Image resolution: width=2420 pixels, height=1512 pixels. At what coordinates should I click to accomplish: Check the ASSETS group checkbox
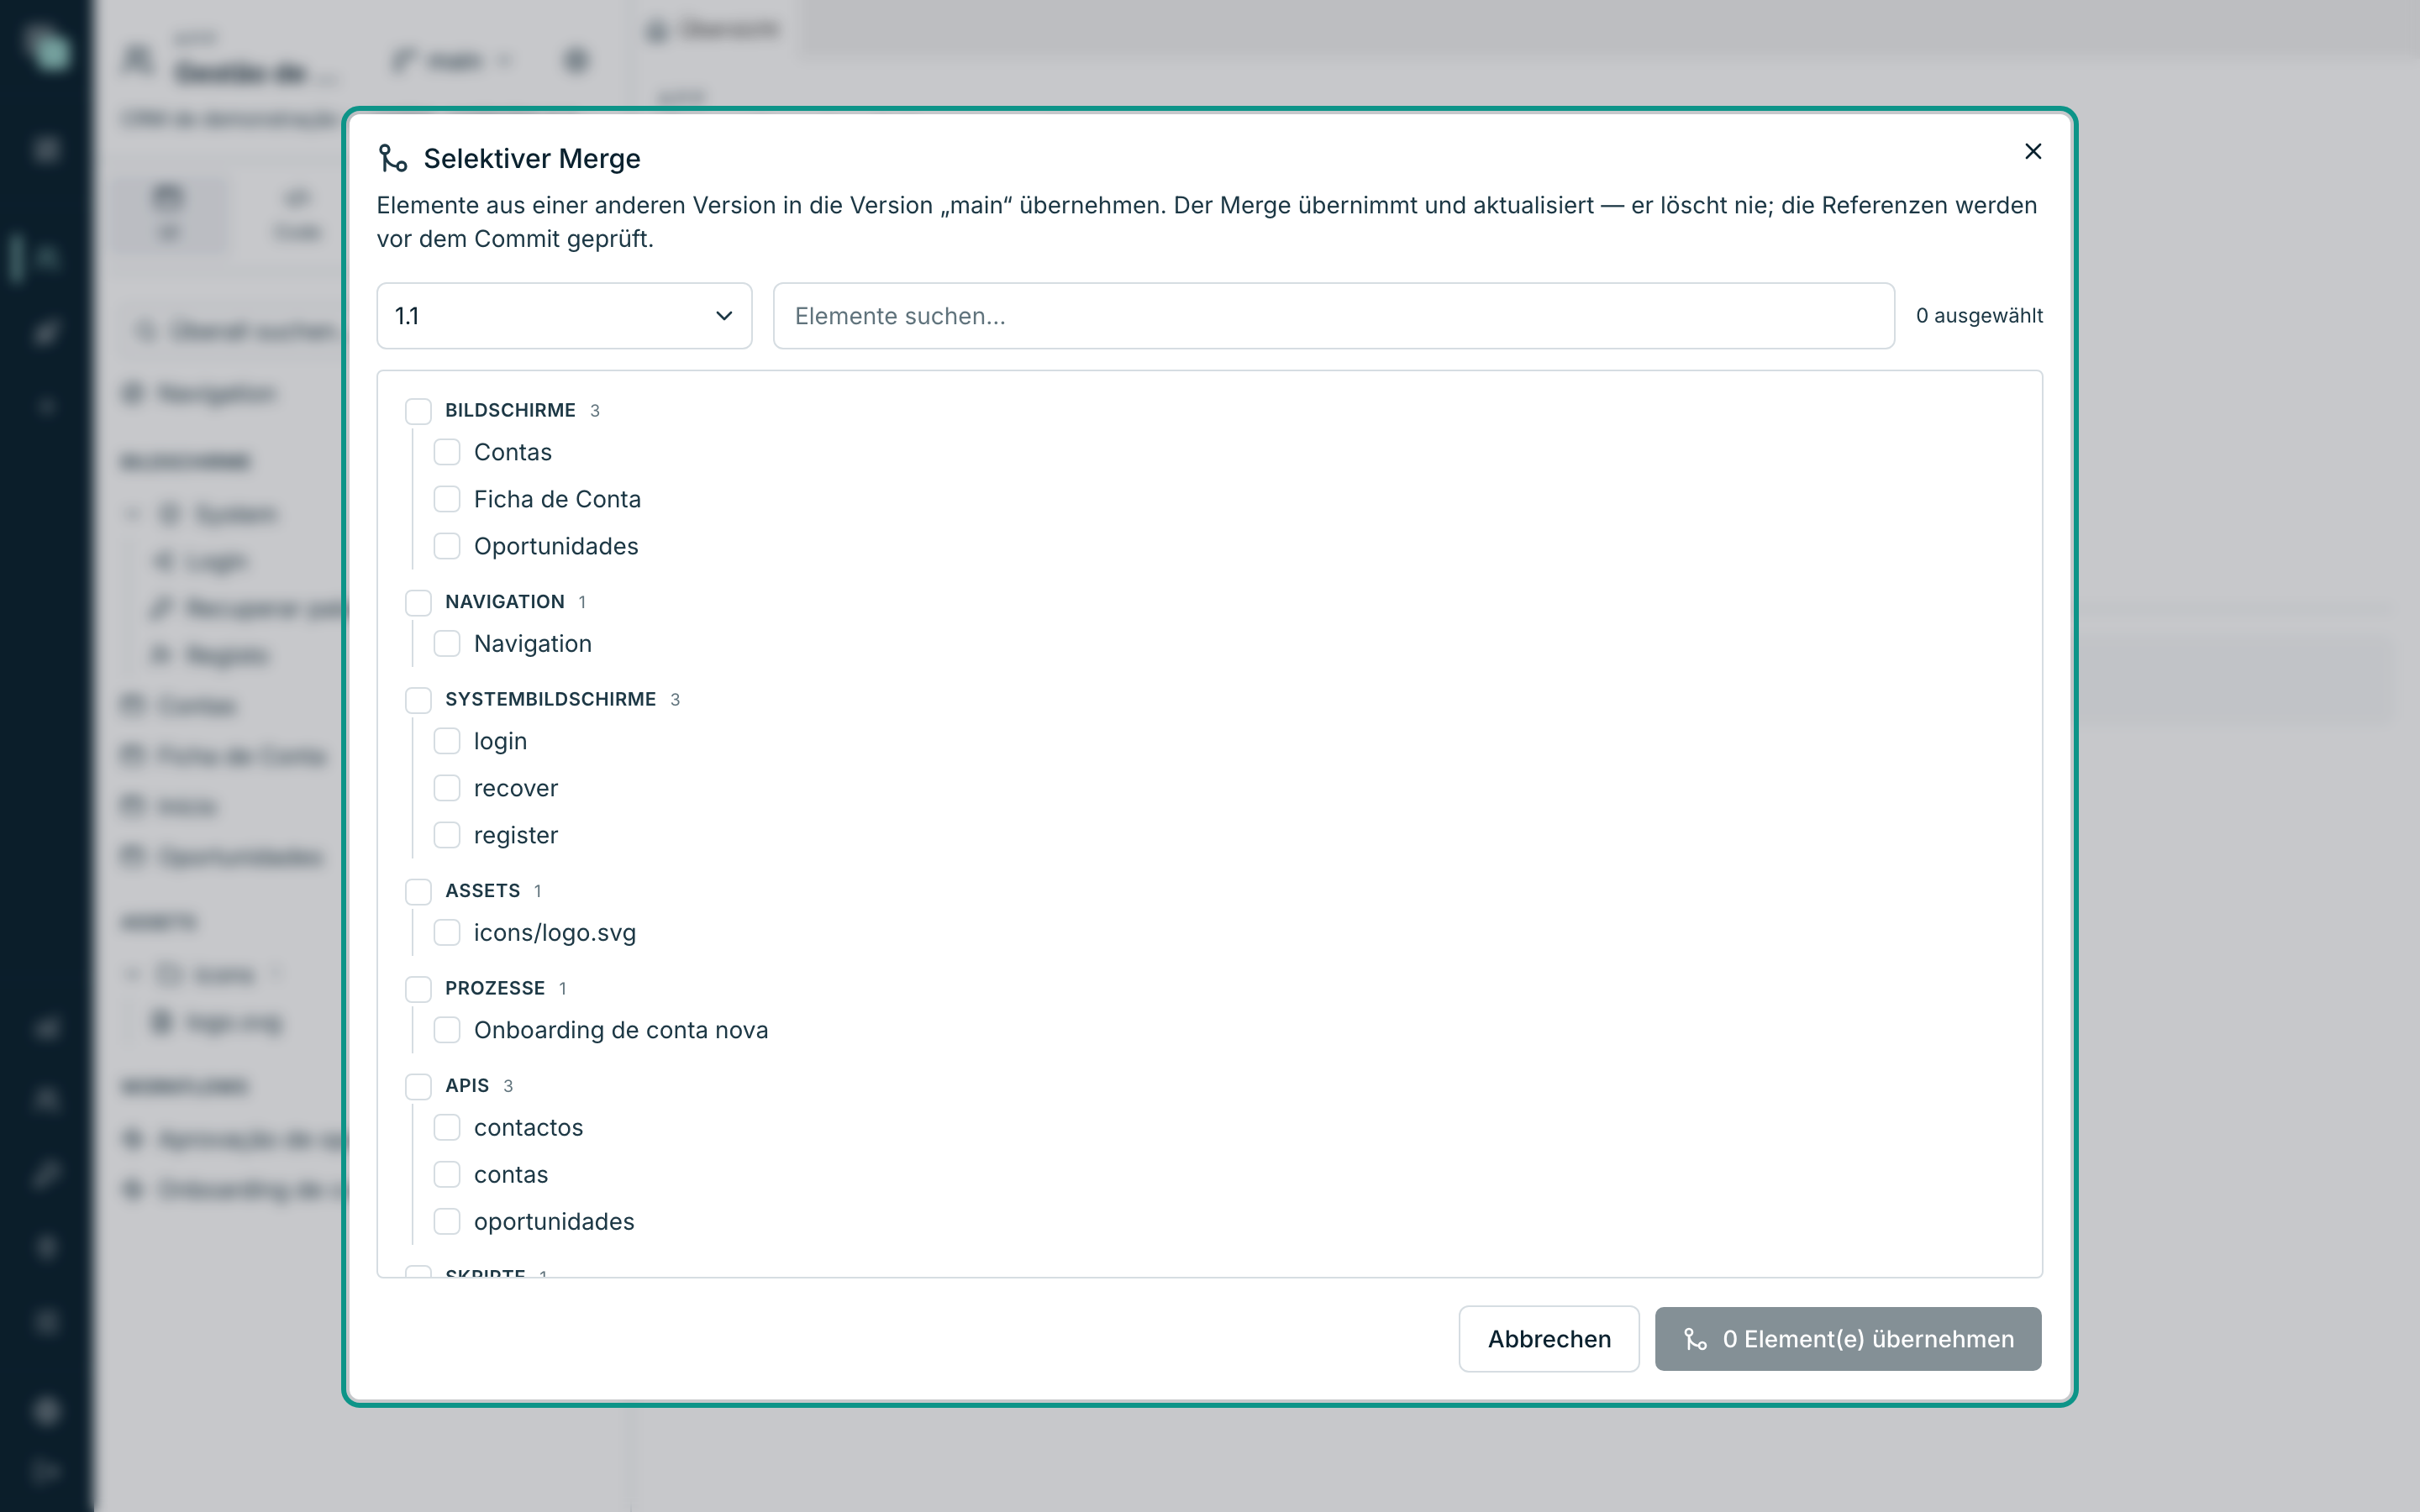[x=418, y=891]
